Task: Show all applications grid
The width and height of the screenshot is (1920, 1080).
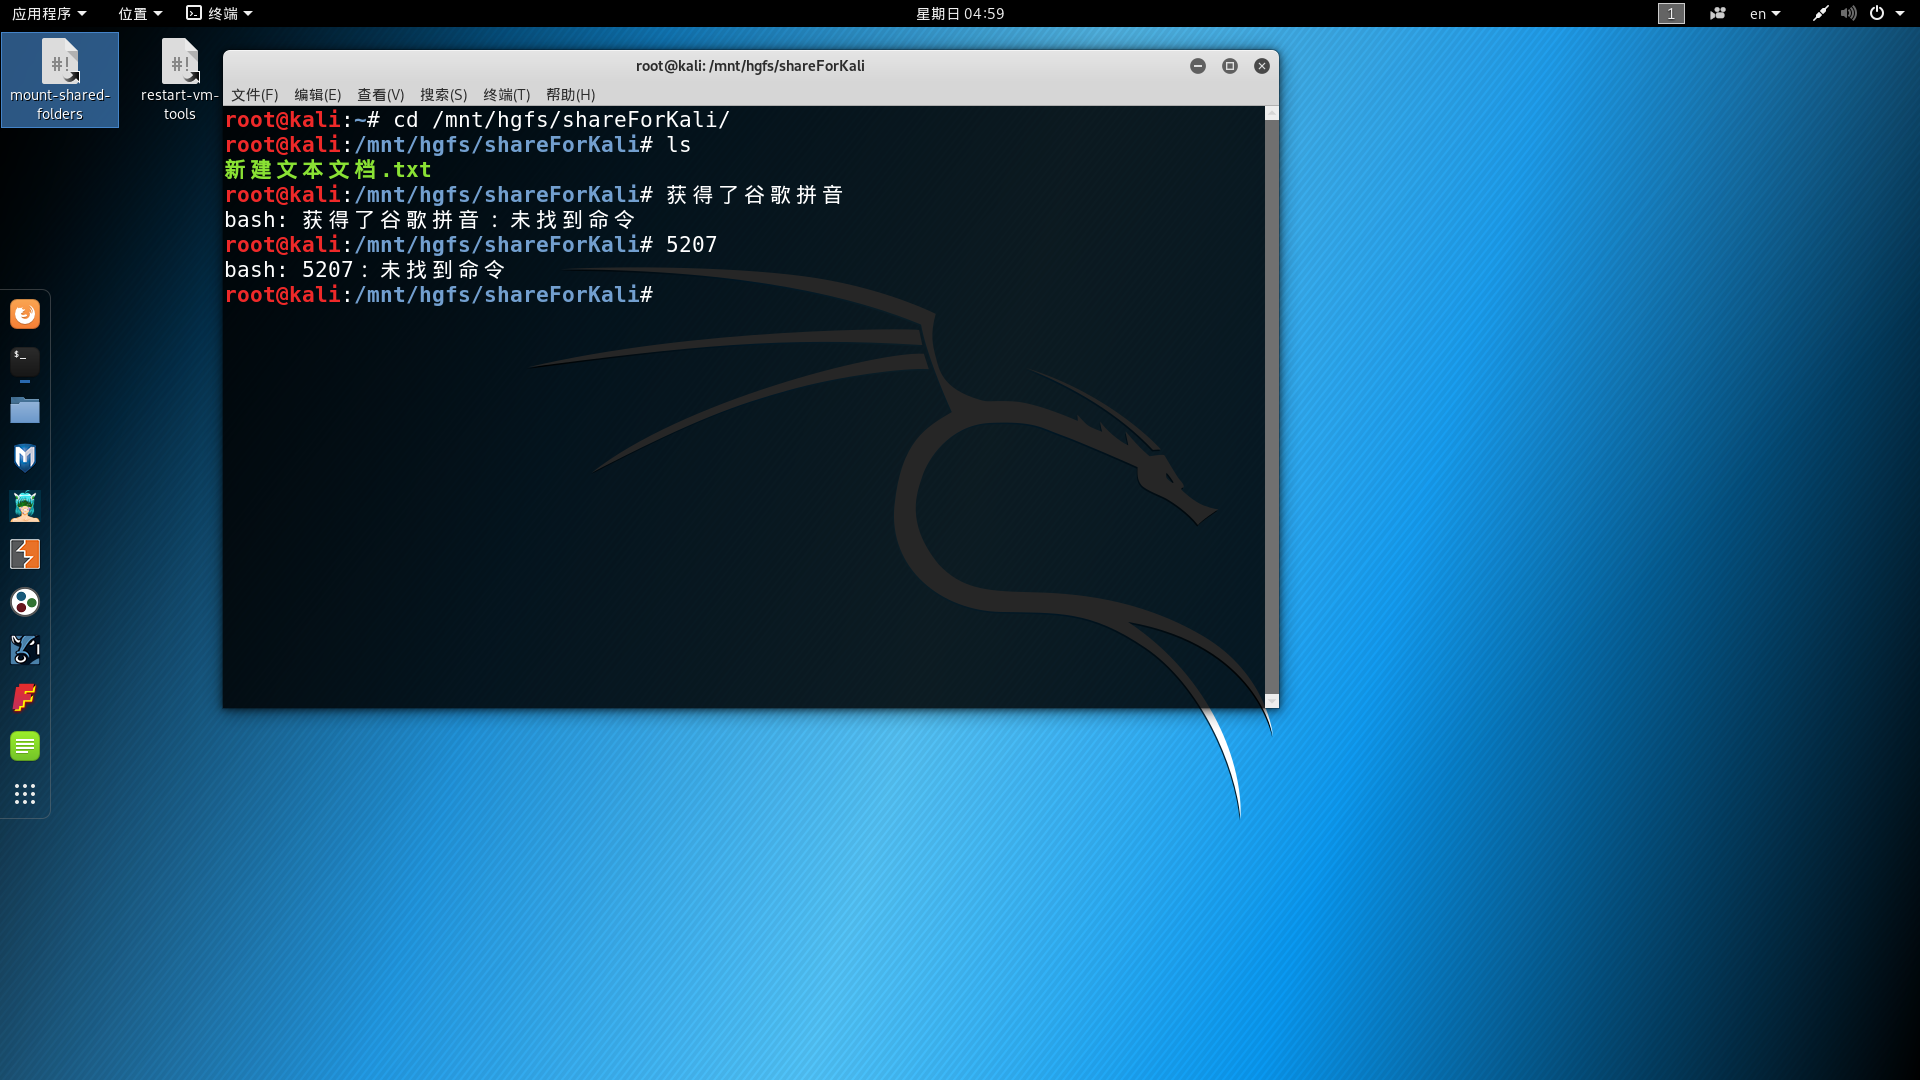Action: [x=25, y=794]
